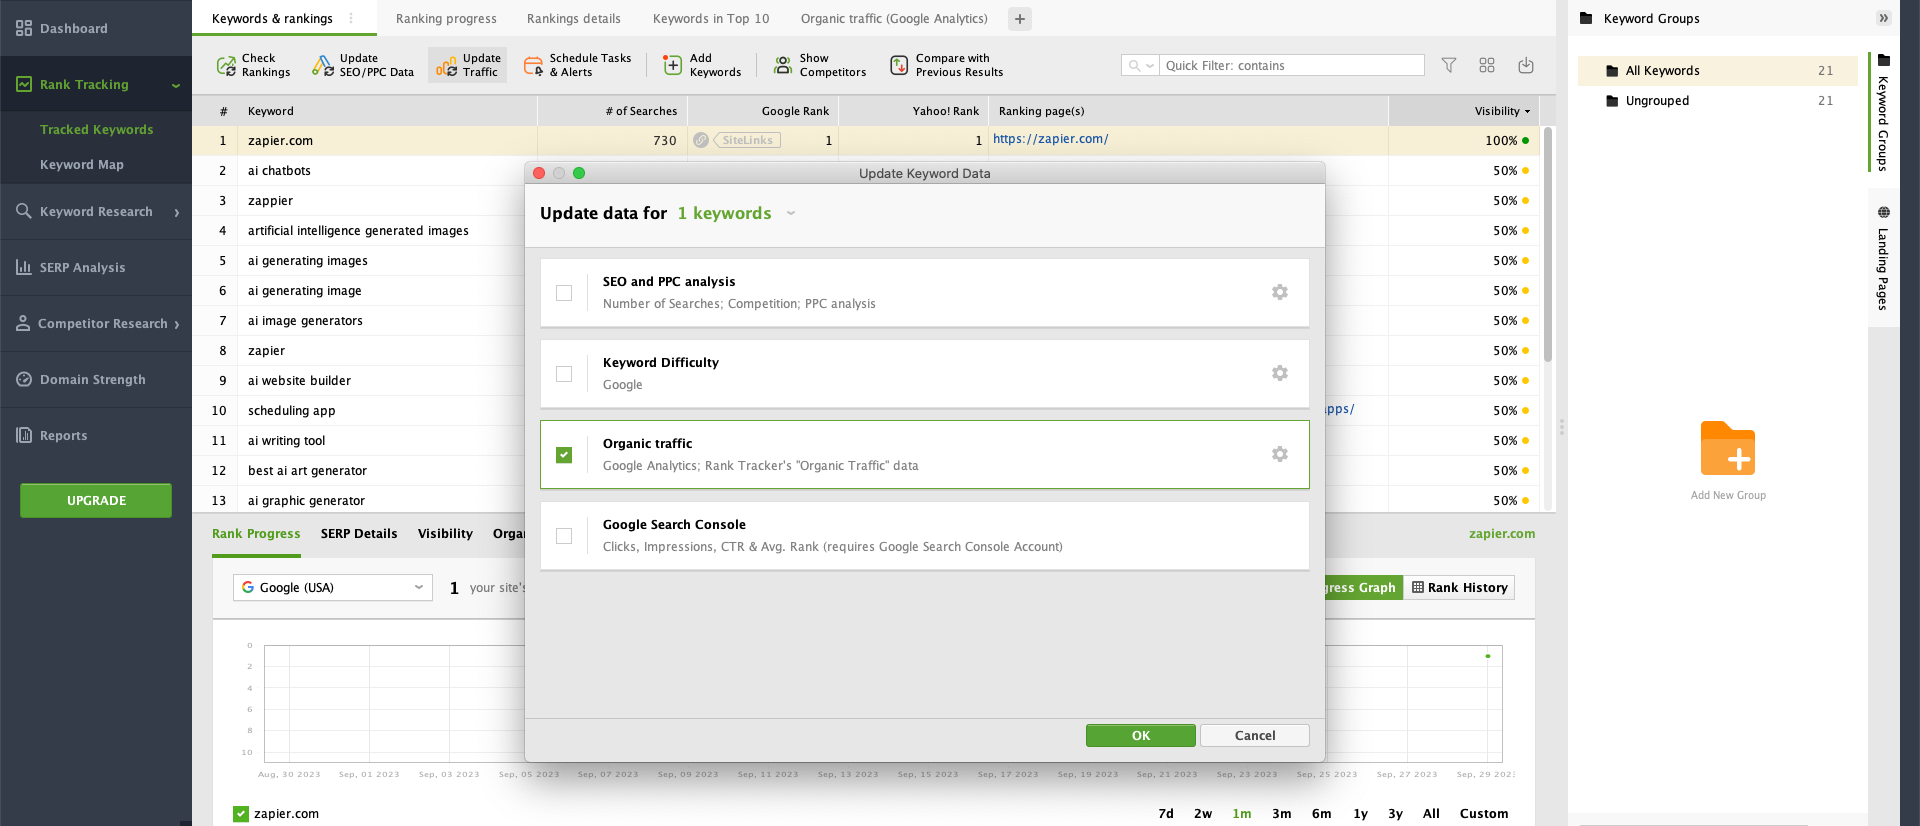Click Compare with Previous Results icon
The width and height of the screenshot is (1920, 826).
(x=899, y=66)
